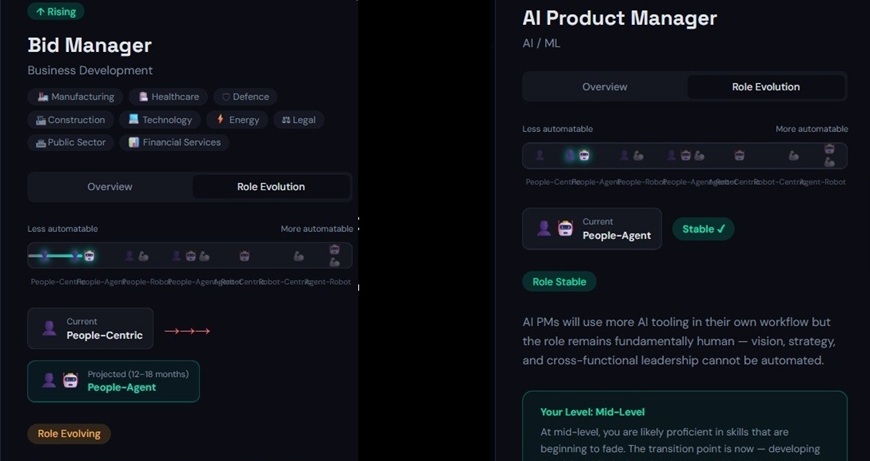The image size is (870, 461).
Task: Select the Healthcare industry tag
Action: click(168, 97)
